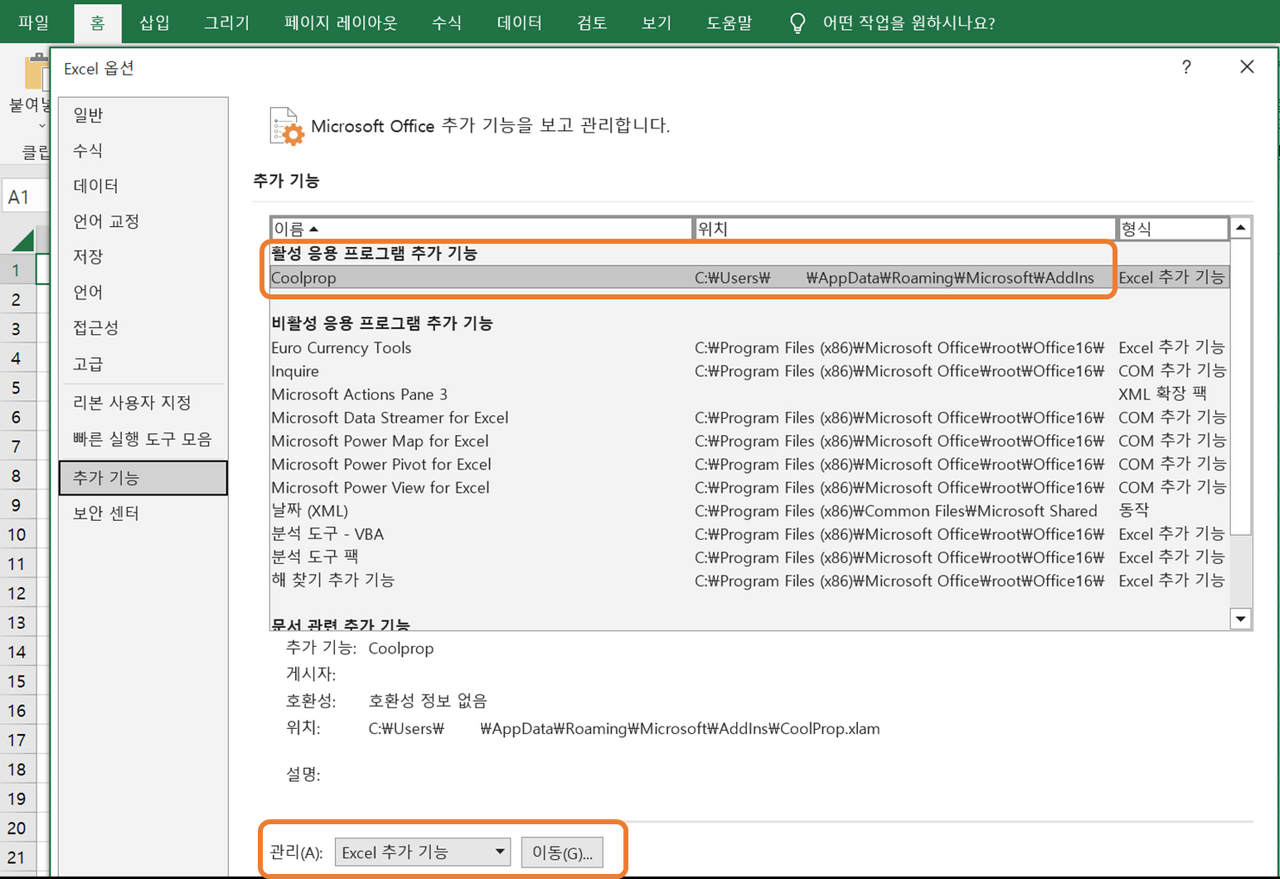Screen dimensions: 1280x879
Task: Select Euro Currency Tools add-in
Action: click(x=749, y=348)
